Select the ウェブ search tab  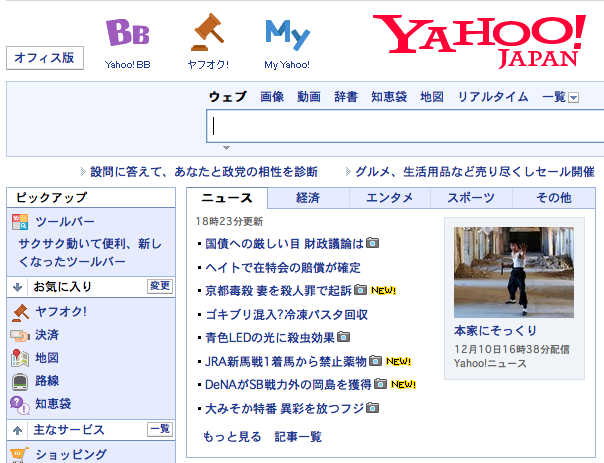click(228, 97)
